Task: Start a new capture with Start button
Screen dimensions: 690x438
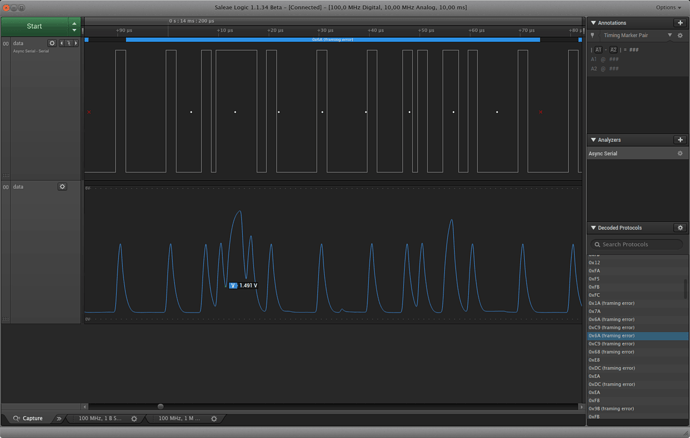Action: (34, 26)
